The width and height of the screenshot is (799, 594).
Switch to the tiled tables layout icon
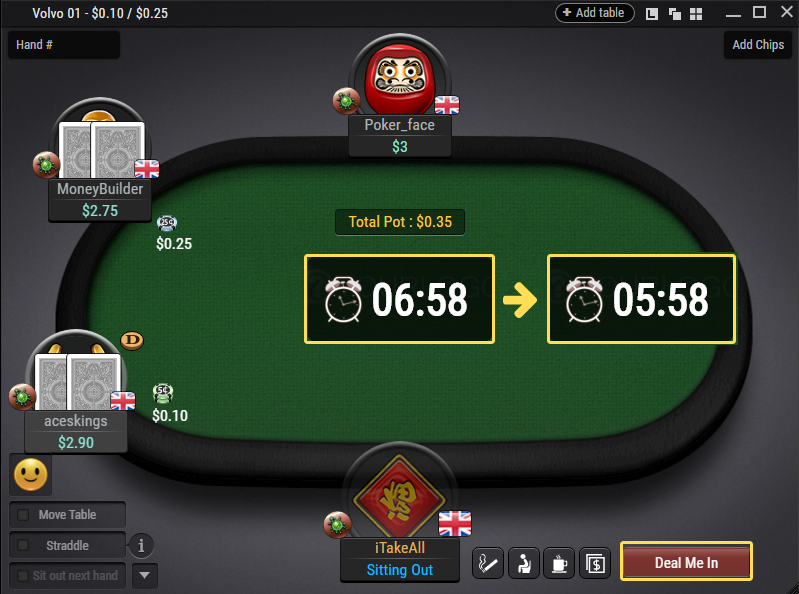(x=696, y=14)
